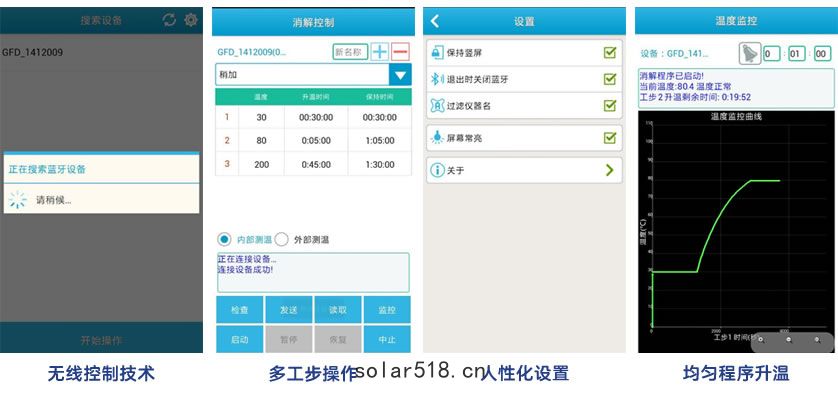838x393 pixels.
Task: Click the red minus icon to remove step
Action: [400, 52]
